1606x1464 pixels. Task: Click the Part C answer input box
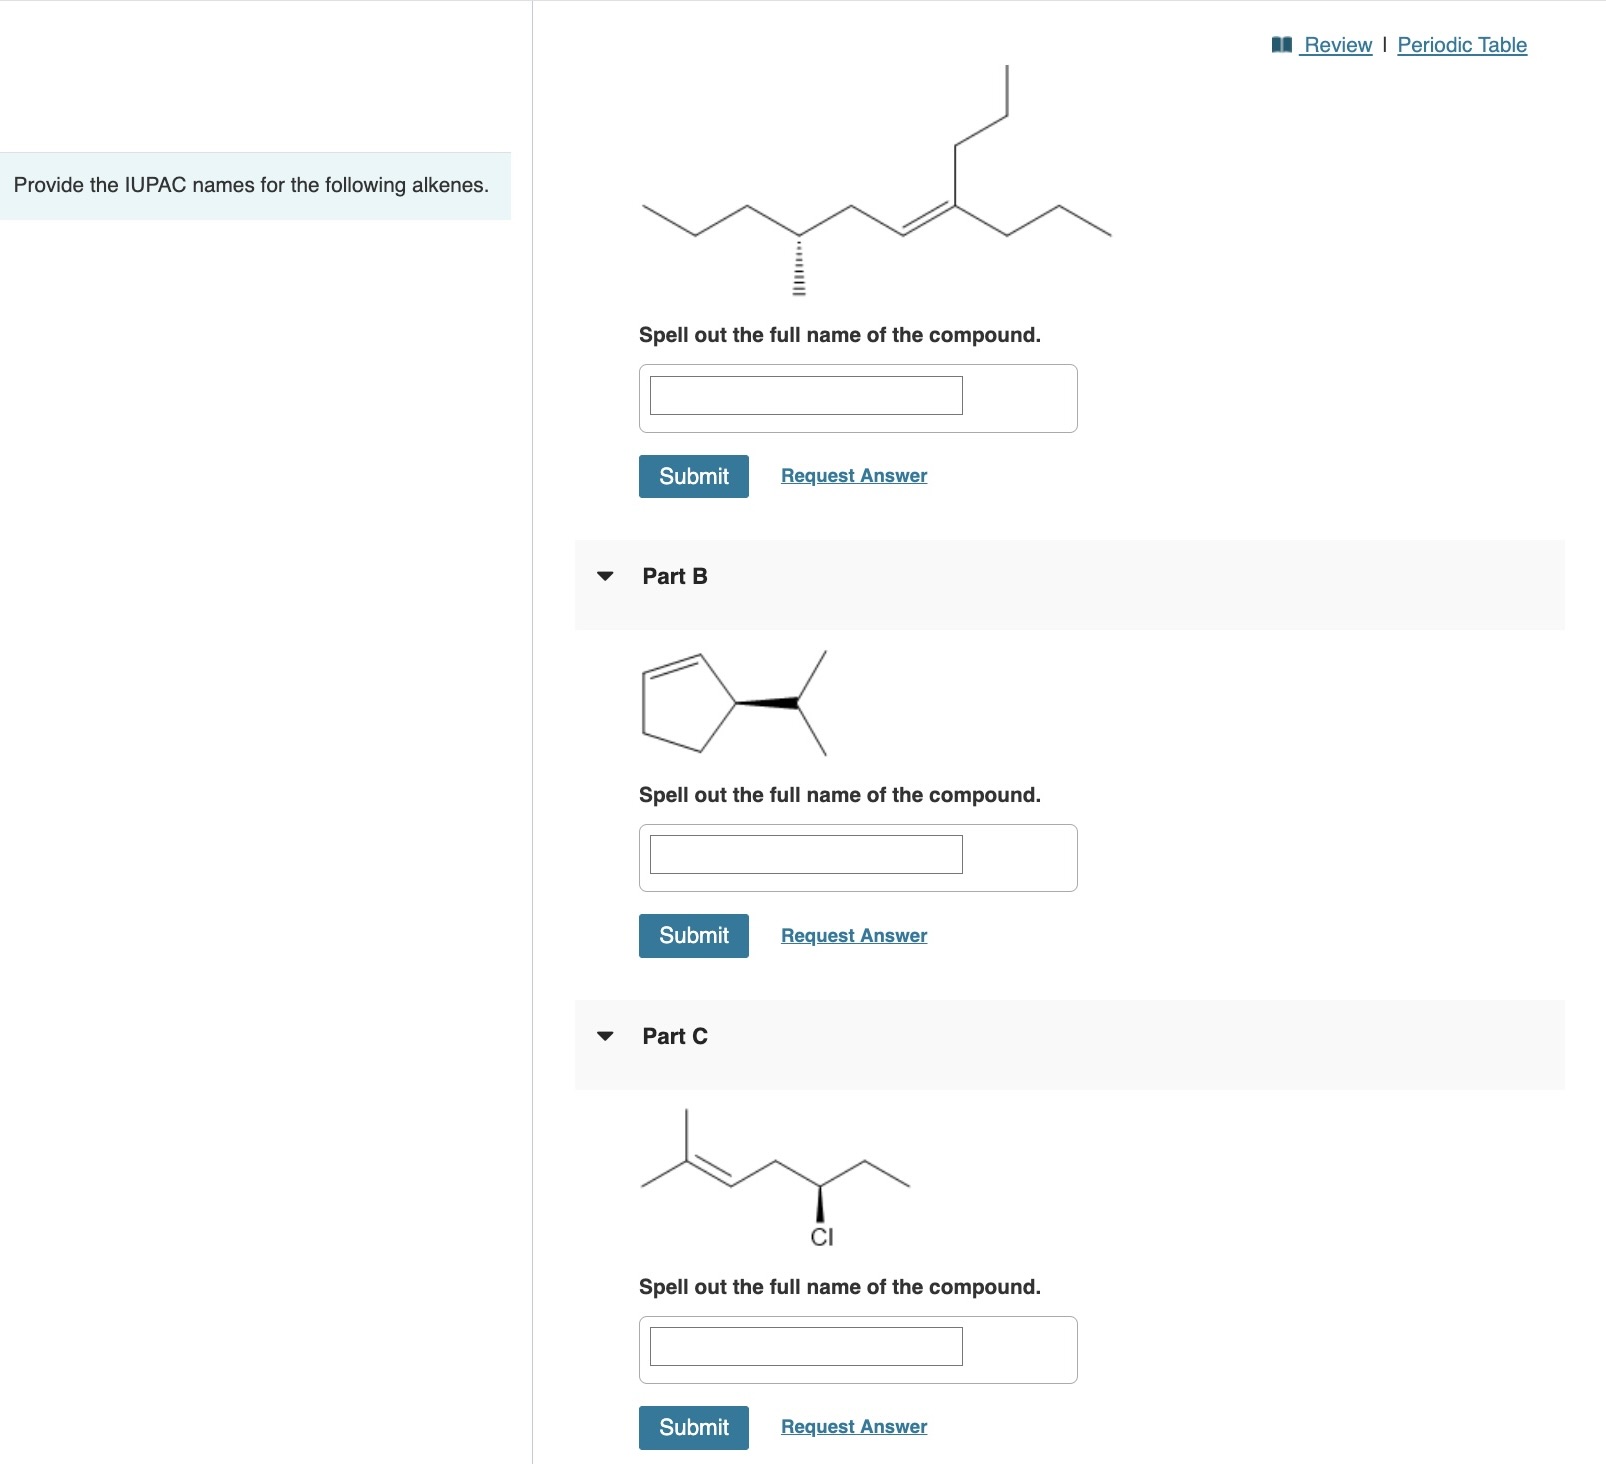[x=805, y=1346]
